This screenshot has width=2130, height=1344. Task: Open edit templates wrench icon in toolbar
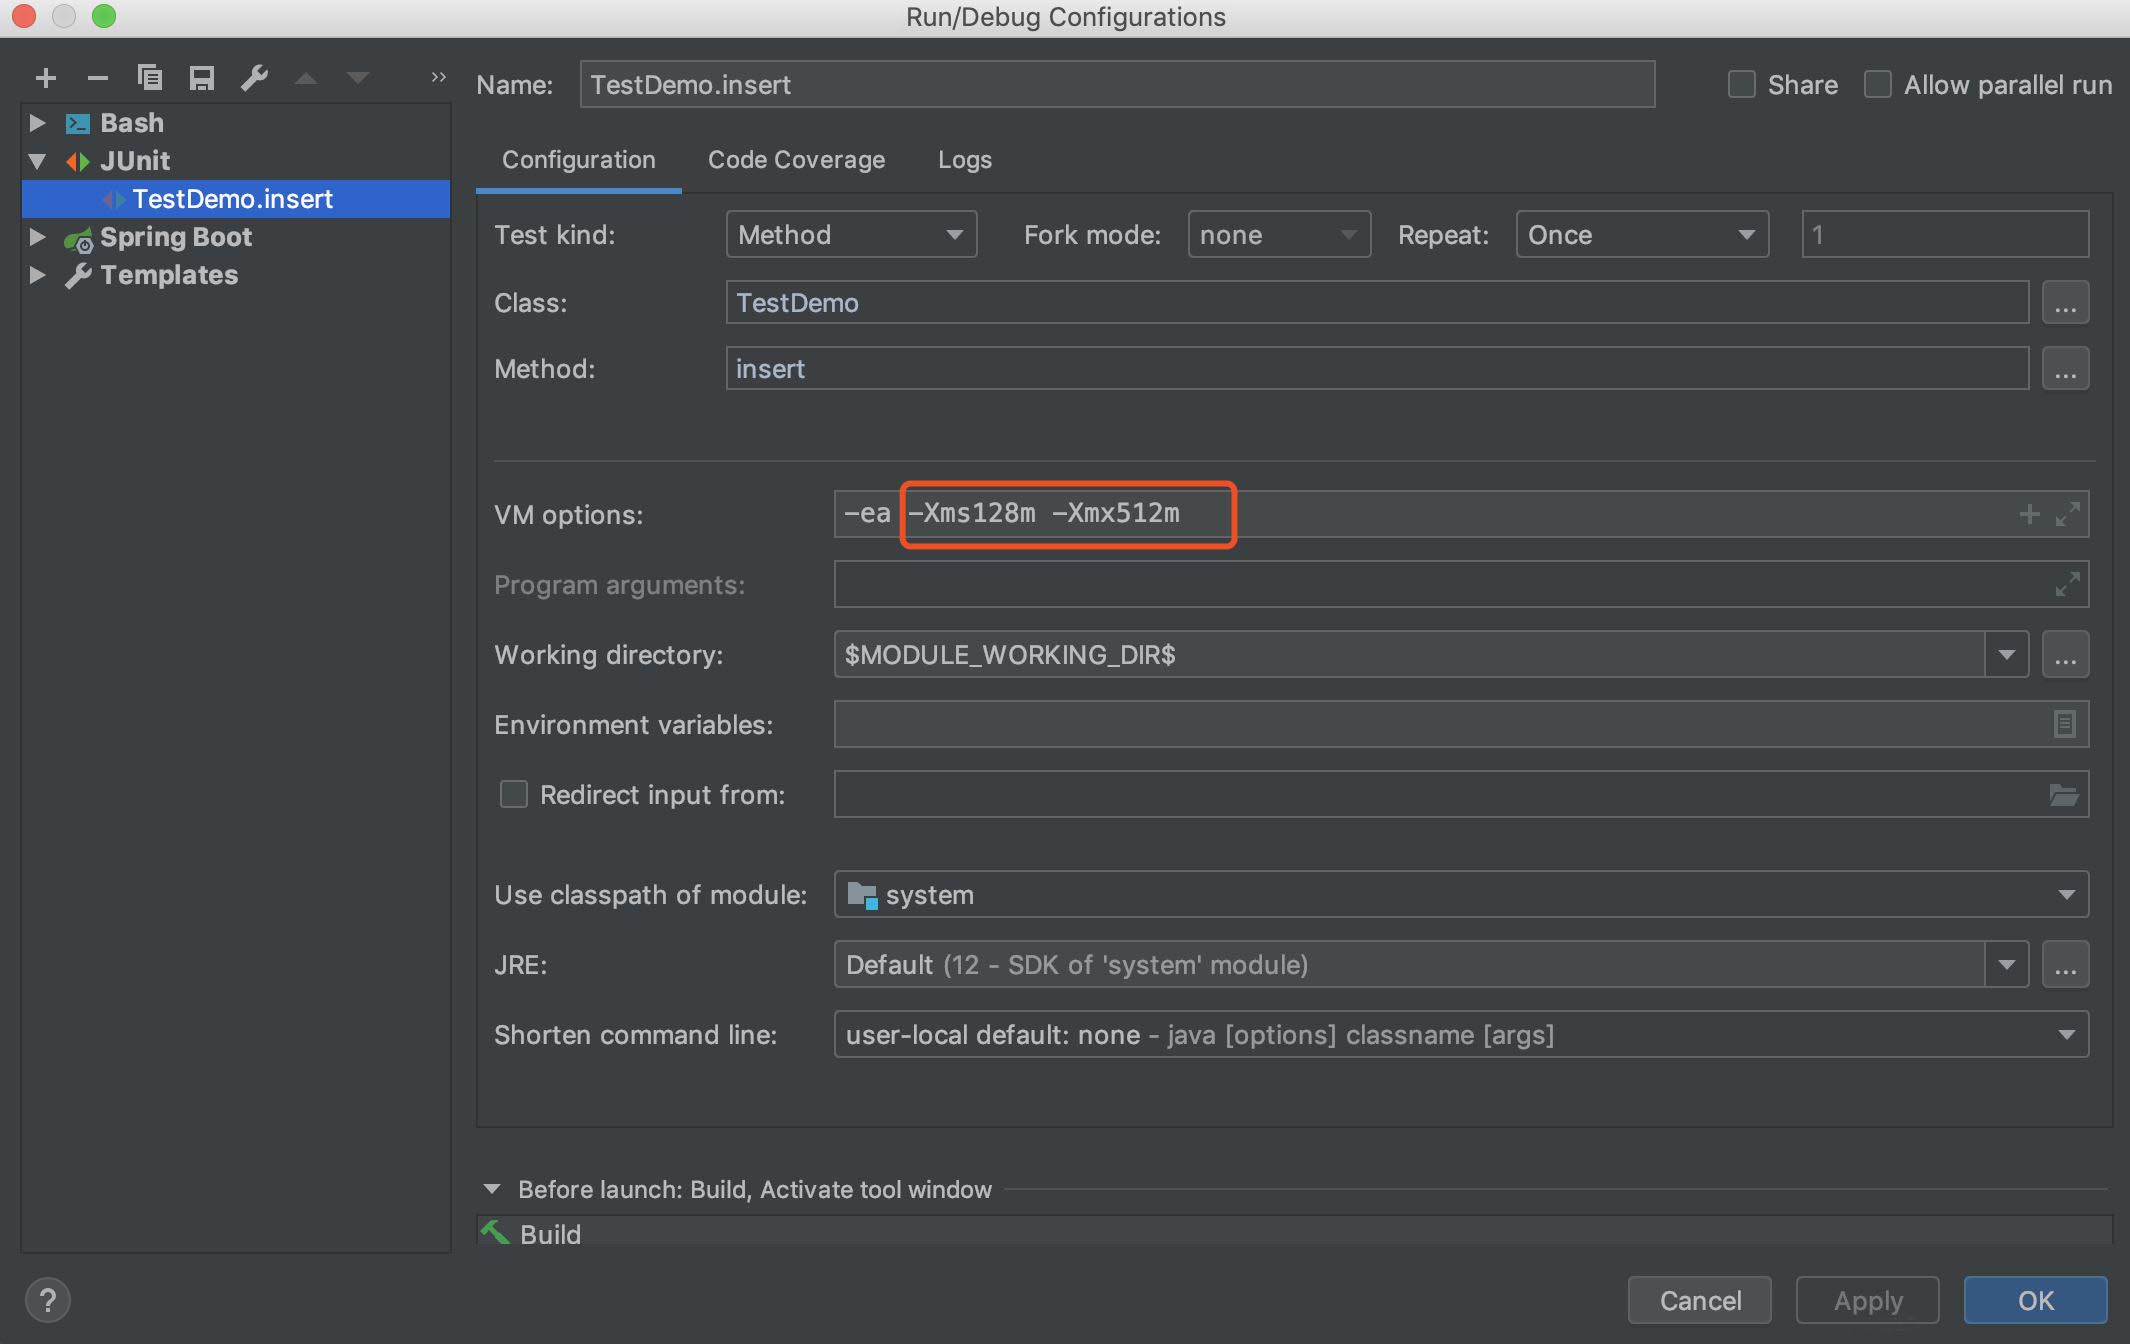(254, 78)
